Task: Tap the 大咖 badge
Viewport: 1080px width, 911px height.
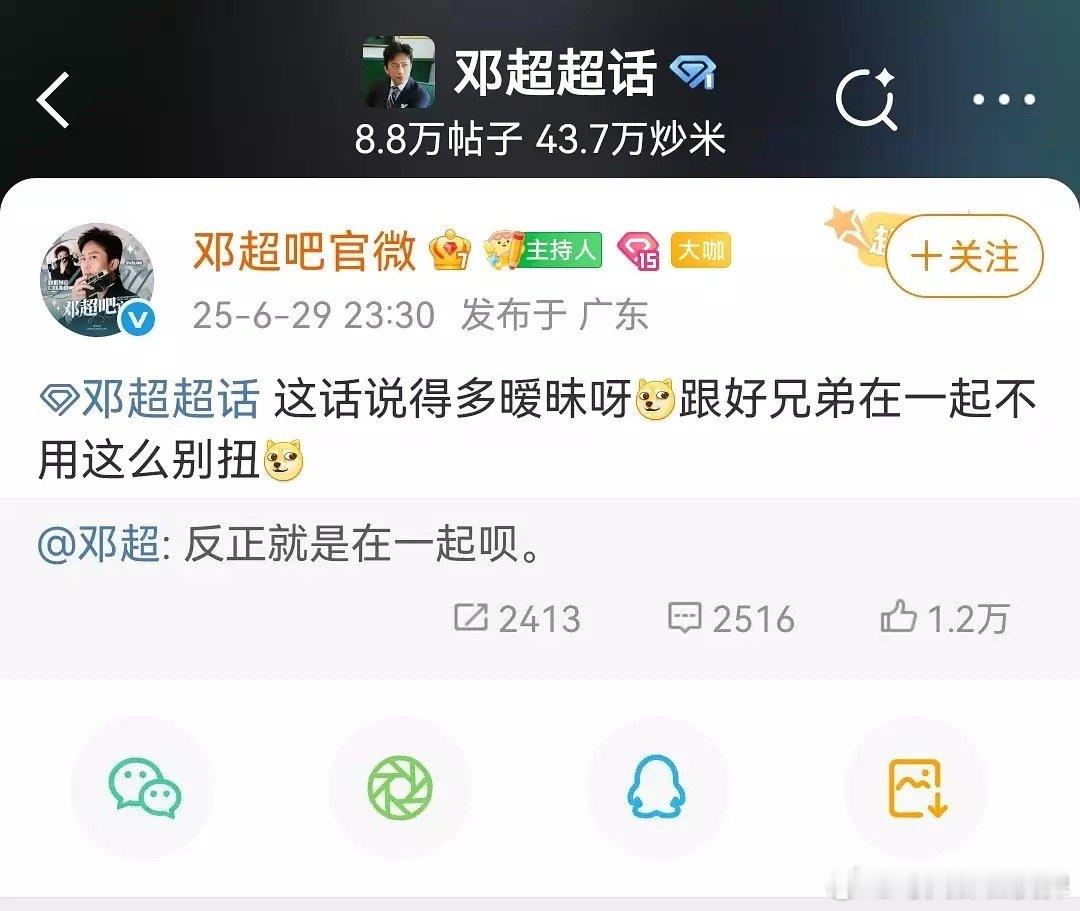Action: pyautogui.click(x=700, y=251)
